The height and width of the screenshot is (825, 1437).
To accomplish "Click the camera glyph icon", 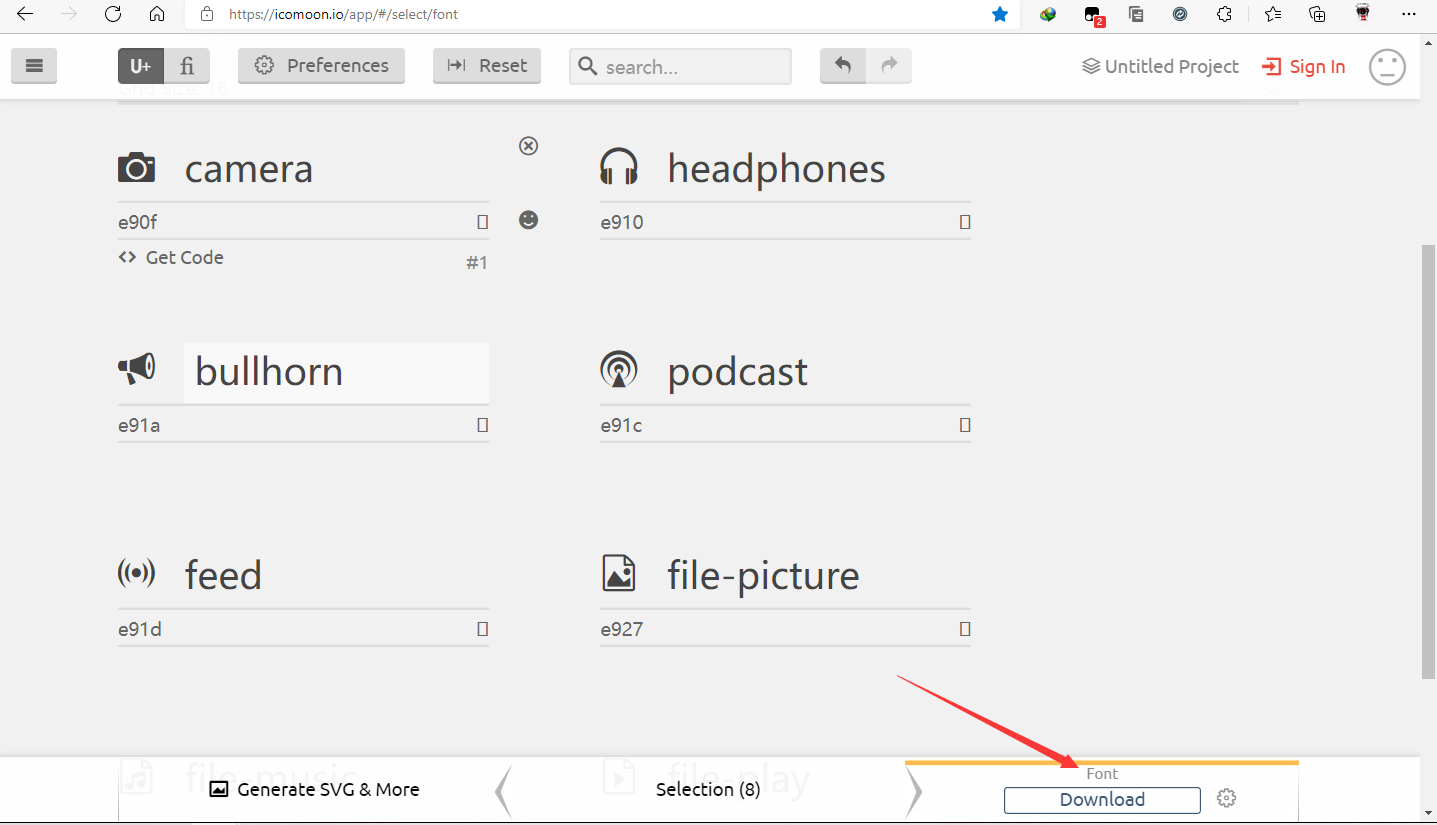I will pos(137,168).
